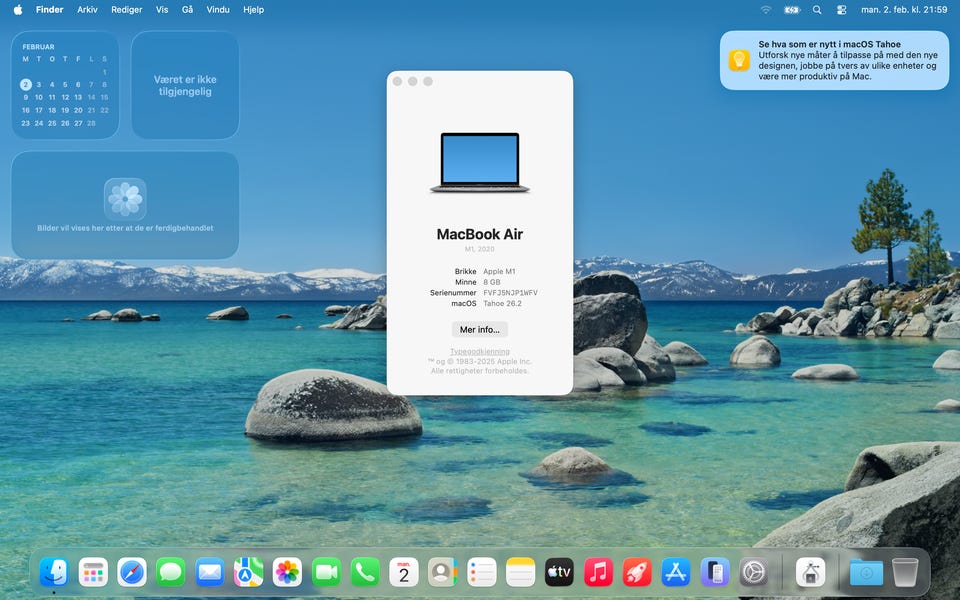Open the Trash in the Dock
The height and width of the screenshot is (600, 960).
pos(905,572)
